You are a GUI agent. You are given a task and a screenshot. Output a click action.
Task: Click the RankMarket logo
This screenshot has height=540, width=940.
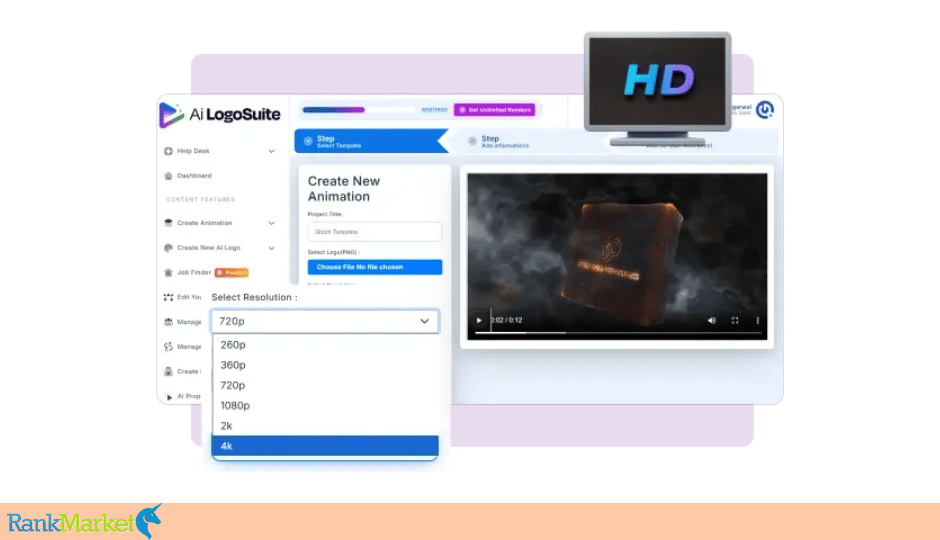(84, 521)
